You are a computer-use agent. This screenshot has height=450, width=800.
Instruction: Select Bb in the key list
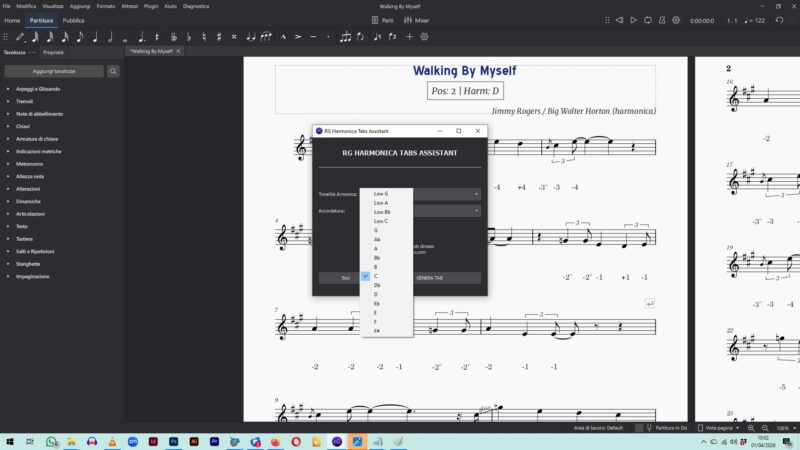coord(386,258)
